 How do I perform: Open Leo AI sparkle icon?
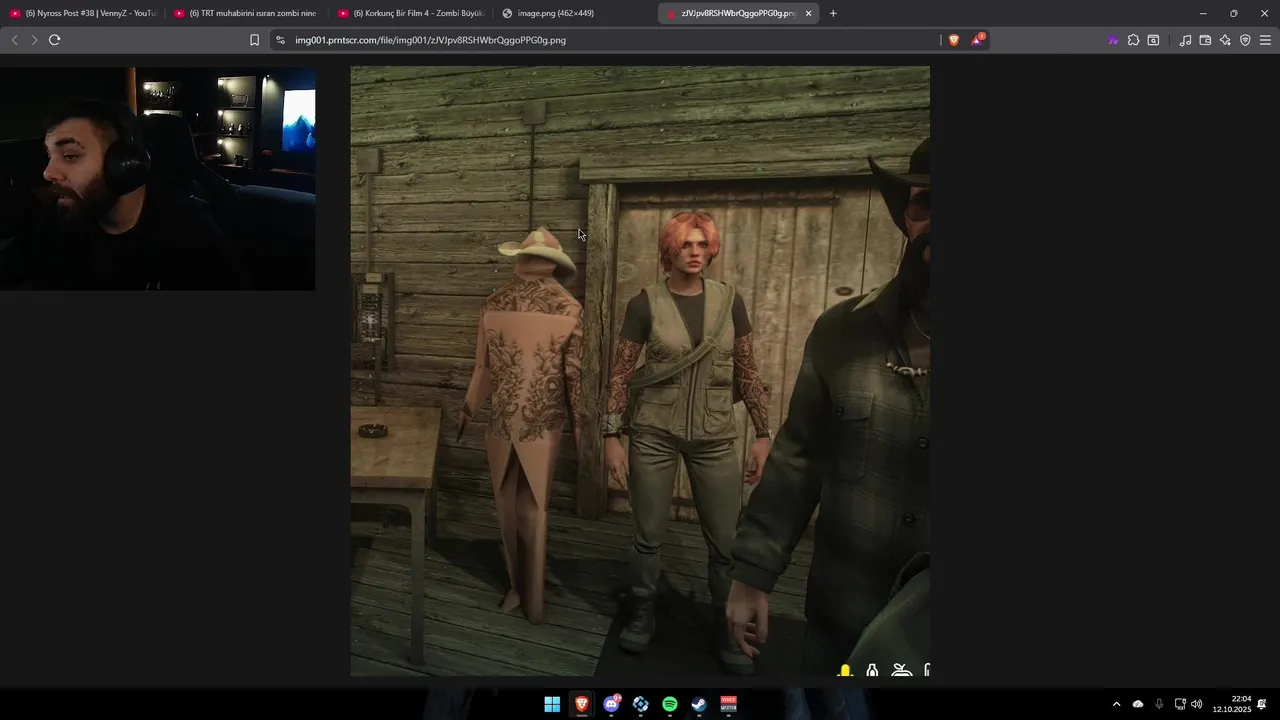click(1225, 40)
